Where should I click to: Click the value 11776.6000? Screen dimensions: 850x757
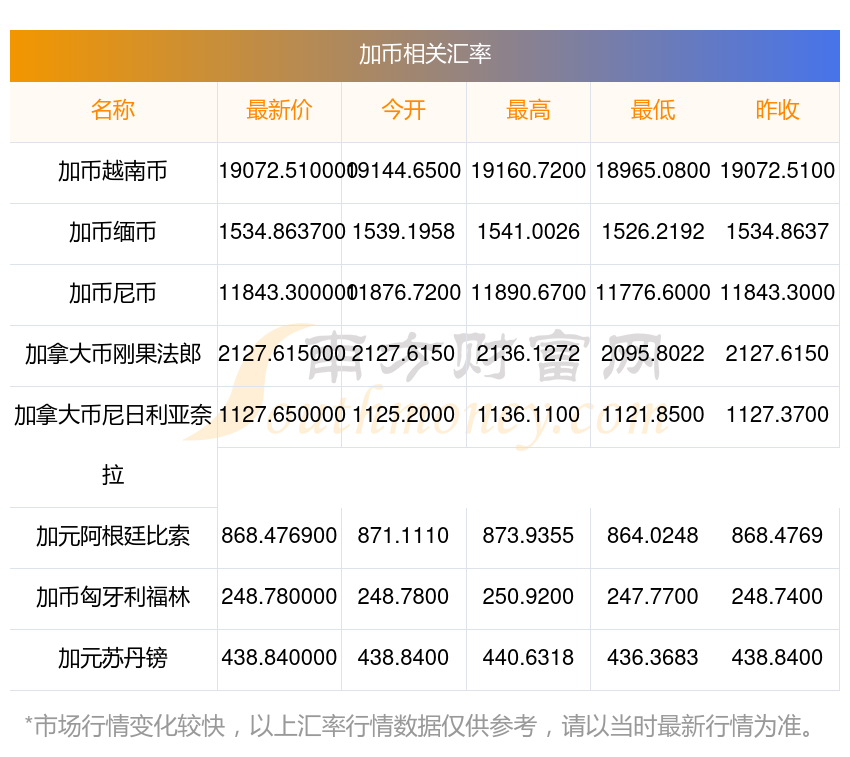pos(653,293)
